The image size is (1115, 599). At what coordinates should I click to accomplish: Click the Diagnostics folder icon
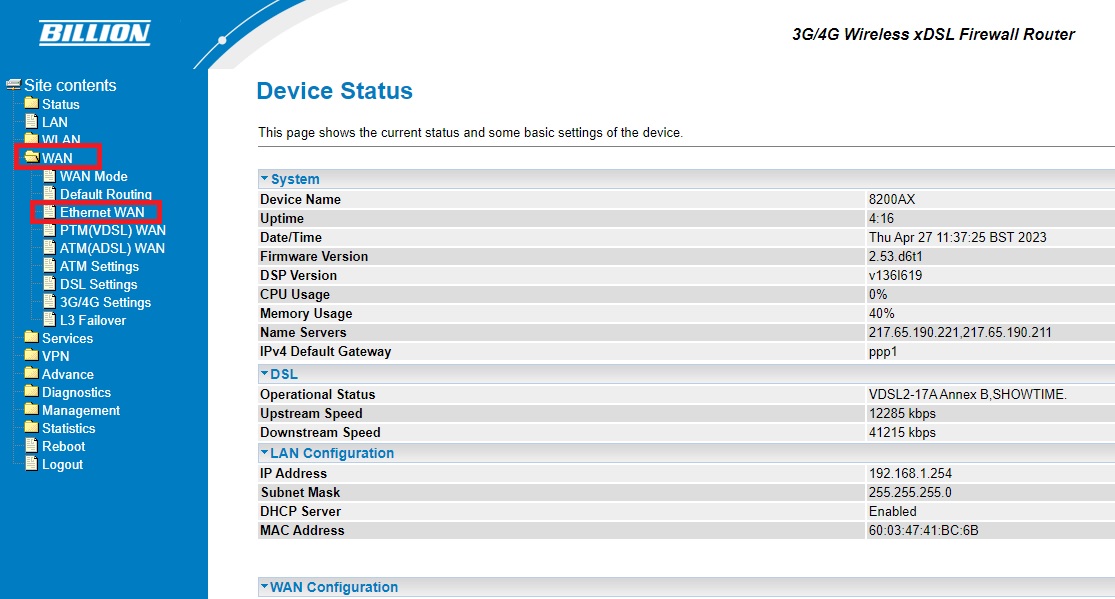click(31, 392)
